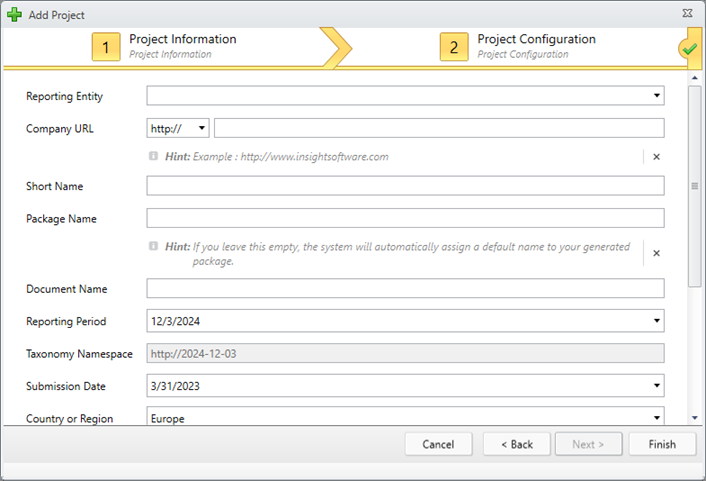Click the Short Name label
The image size is (706, 481).
coord(54,186)
